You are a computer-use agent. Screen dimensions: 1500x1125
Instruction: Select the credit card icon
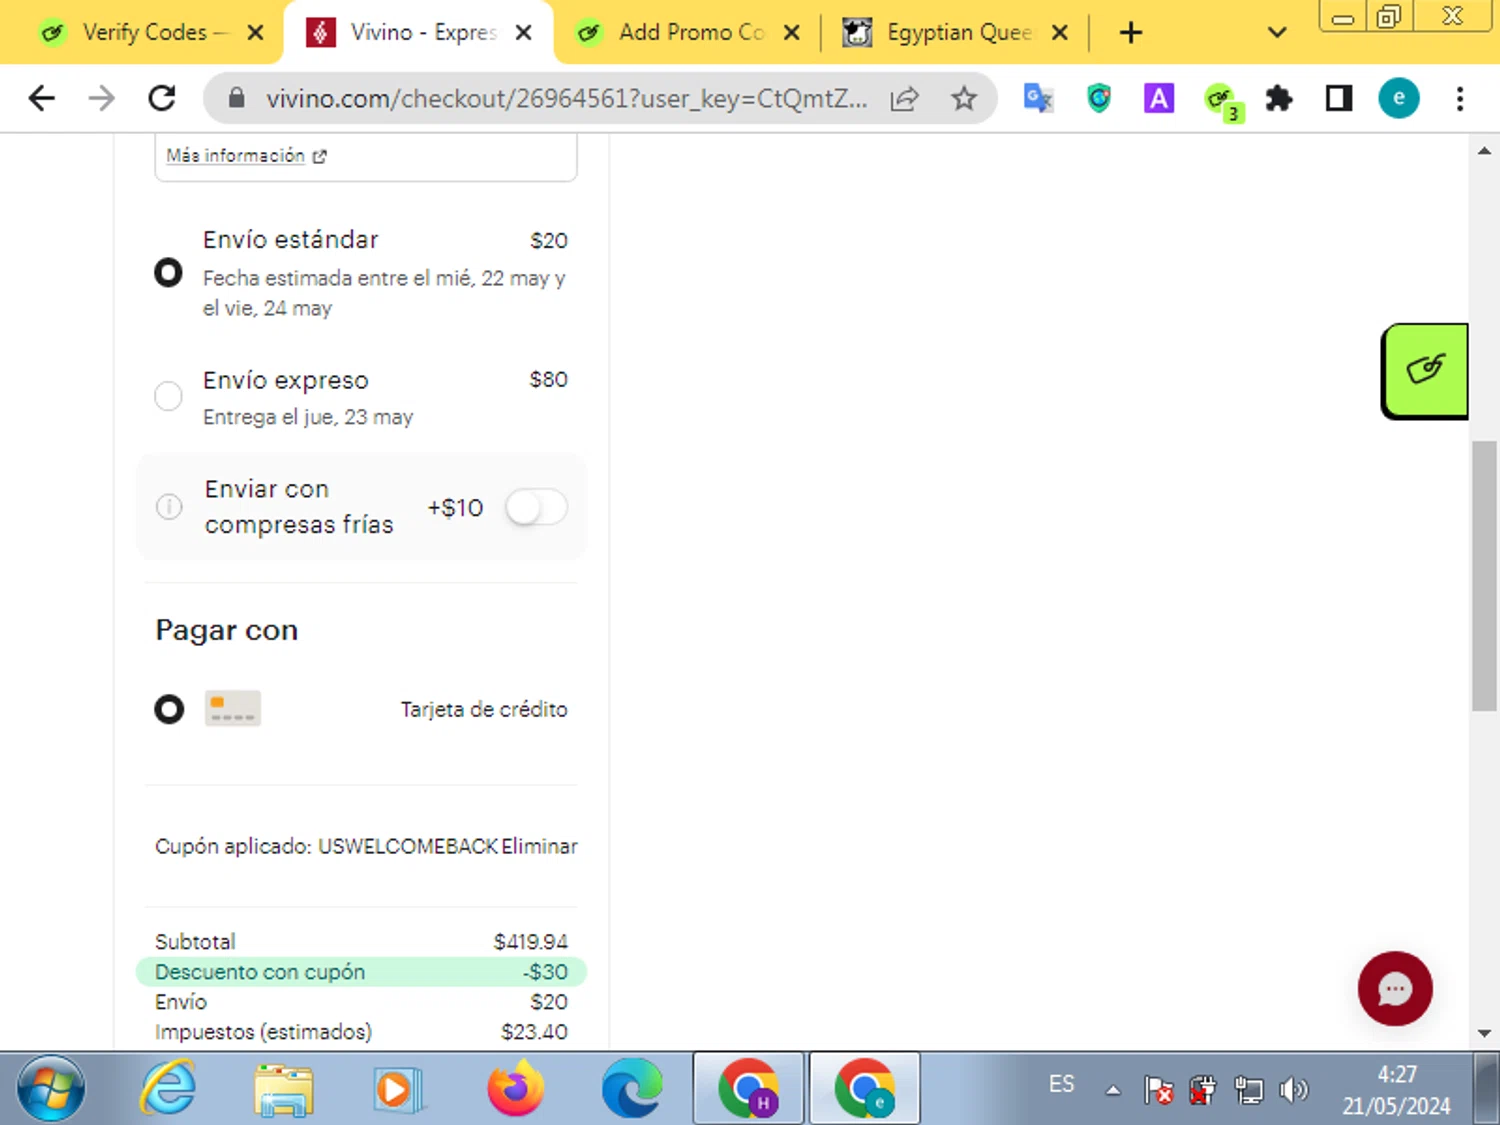[233, 708]
